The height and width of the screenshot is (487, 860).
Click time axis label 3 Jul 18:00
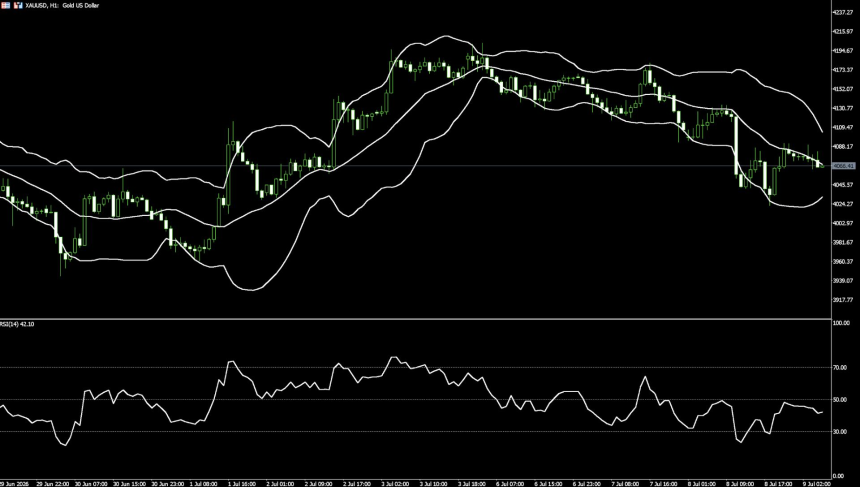(x=472, y=484)
